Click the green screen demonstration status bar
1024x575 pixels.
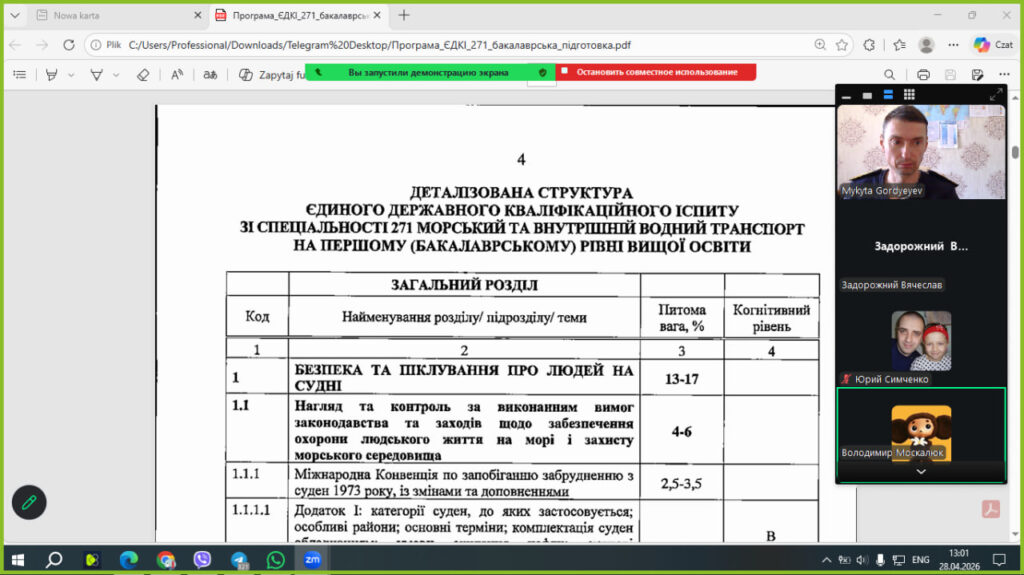click(430, 73)
